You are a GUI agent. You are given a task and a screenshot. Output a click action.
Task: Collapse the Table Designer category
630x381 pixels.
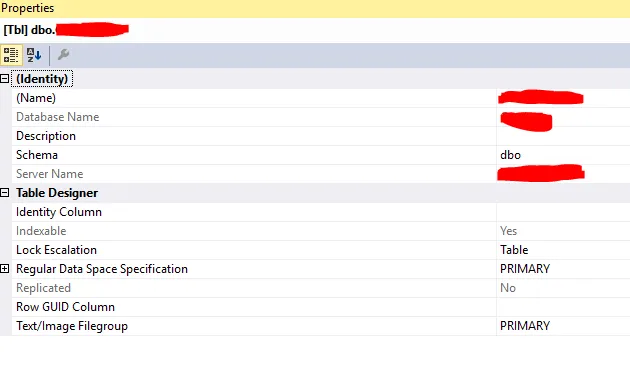click(x=4, y=193)
